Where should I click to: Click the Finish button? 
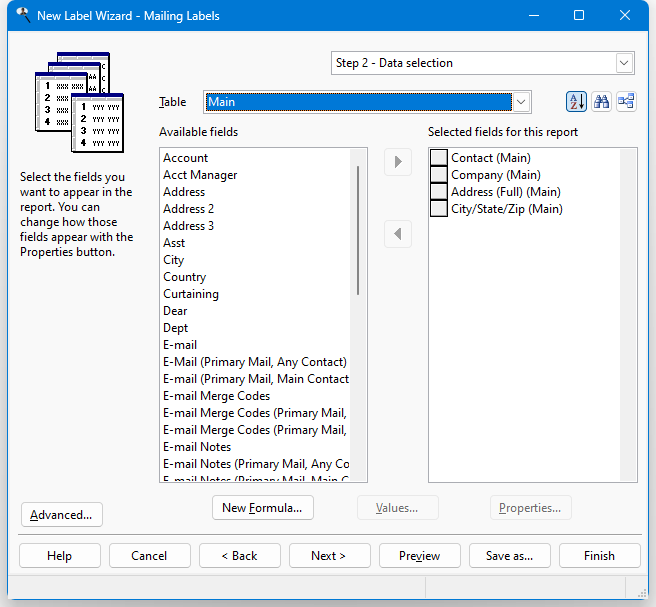tap(599, 556)
